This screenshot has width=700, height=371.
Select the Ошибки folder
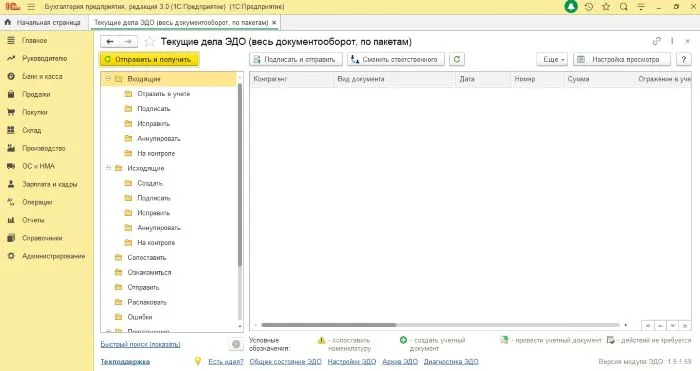pos(140,317)
